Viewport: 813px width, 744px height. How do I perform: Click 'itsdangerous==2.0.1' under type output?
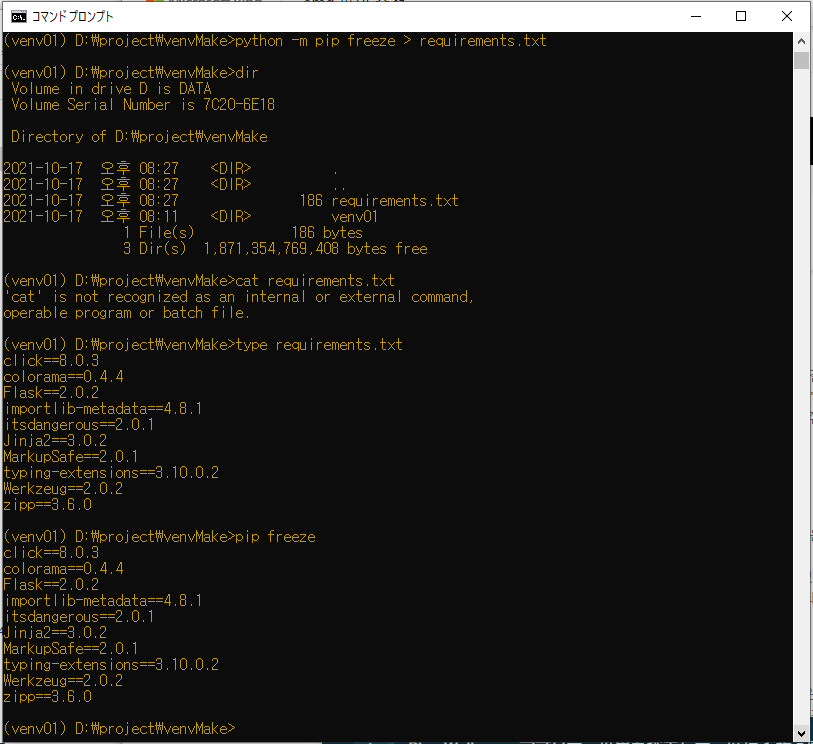tap(79, 425)
